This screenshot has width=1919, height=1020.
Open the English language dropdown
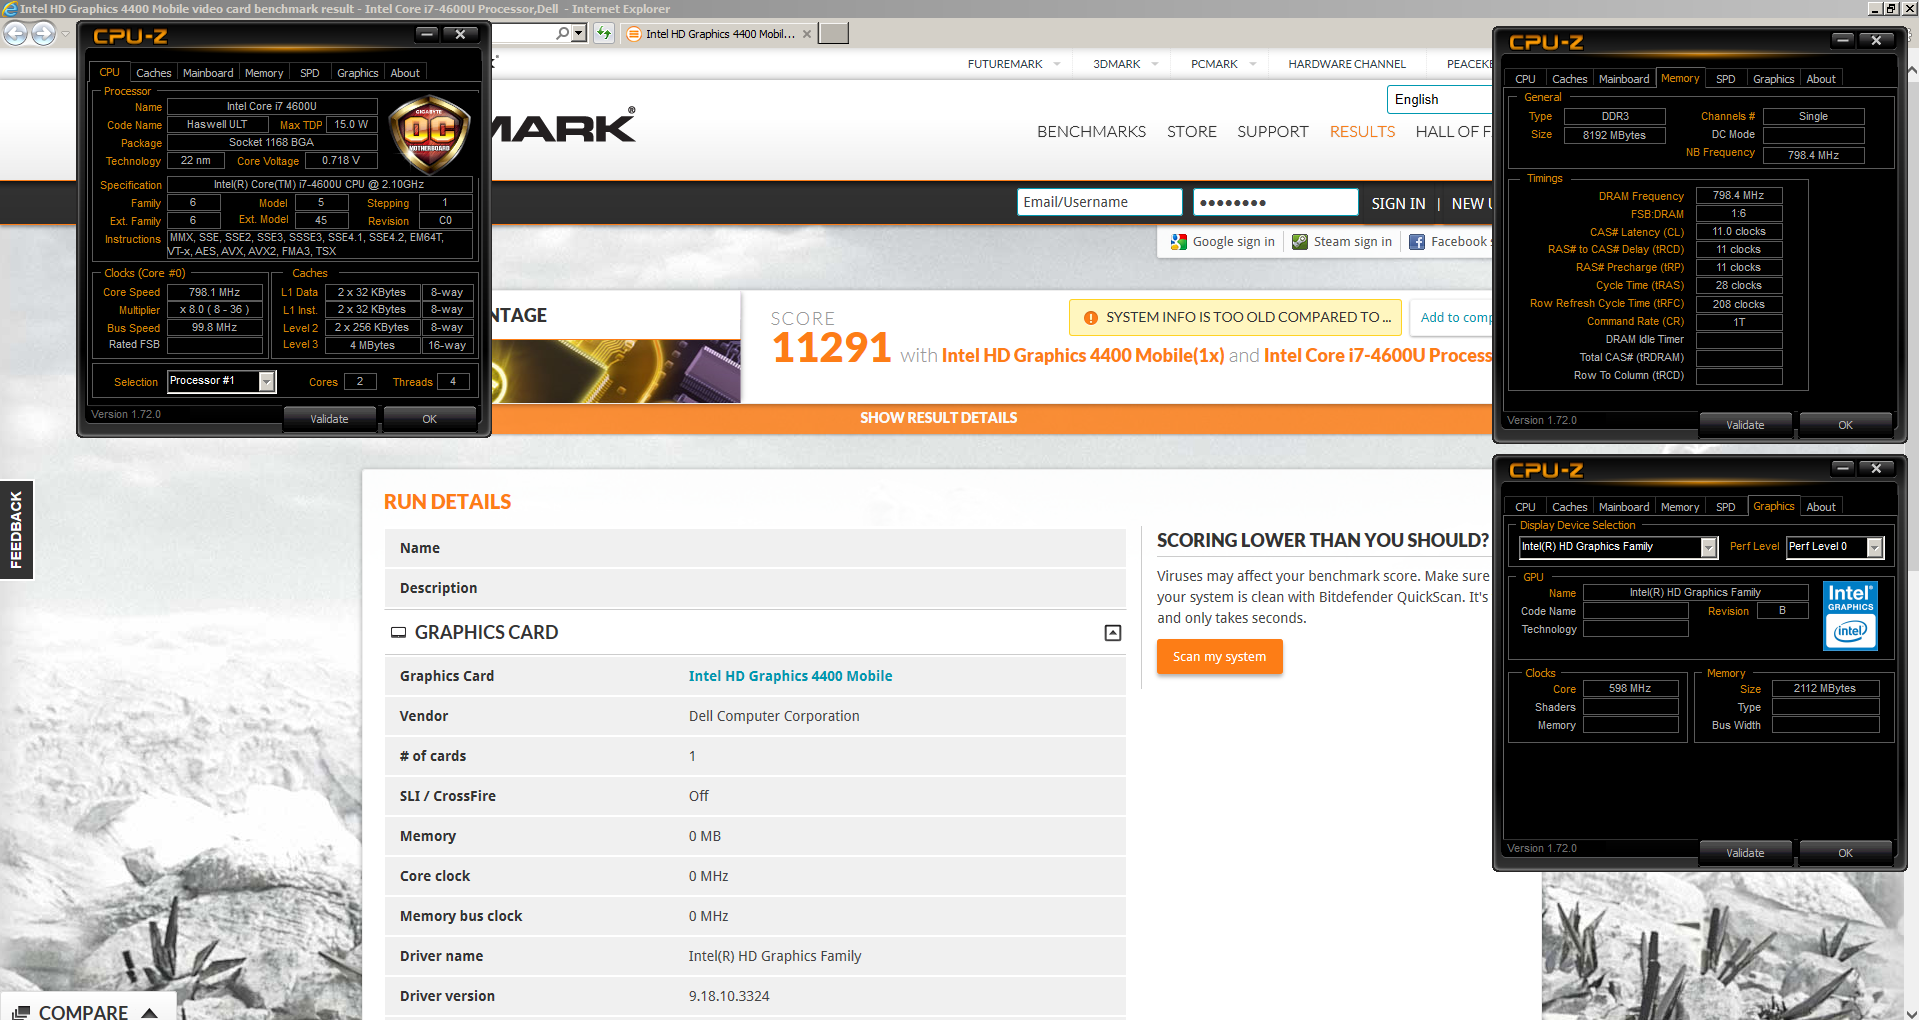(x=1440, y=99)
